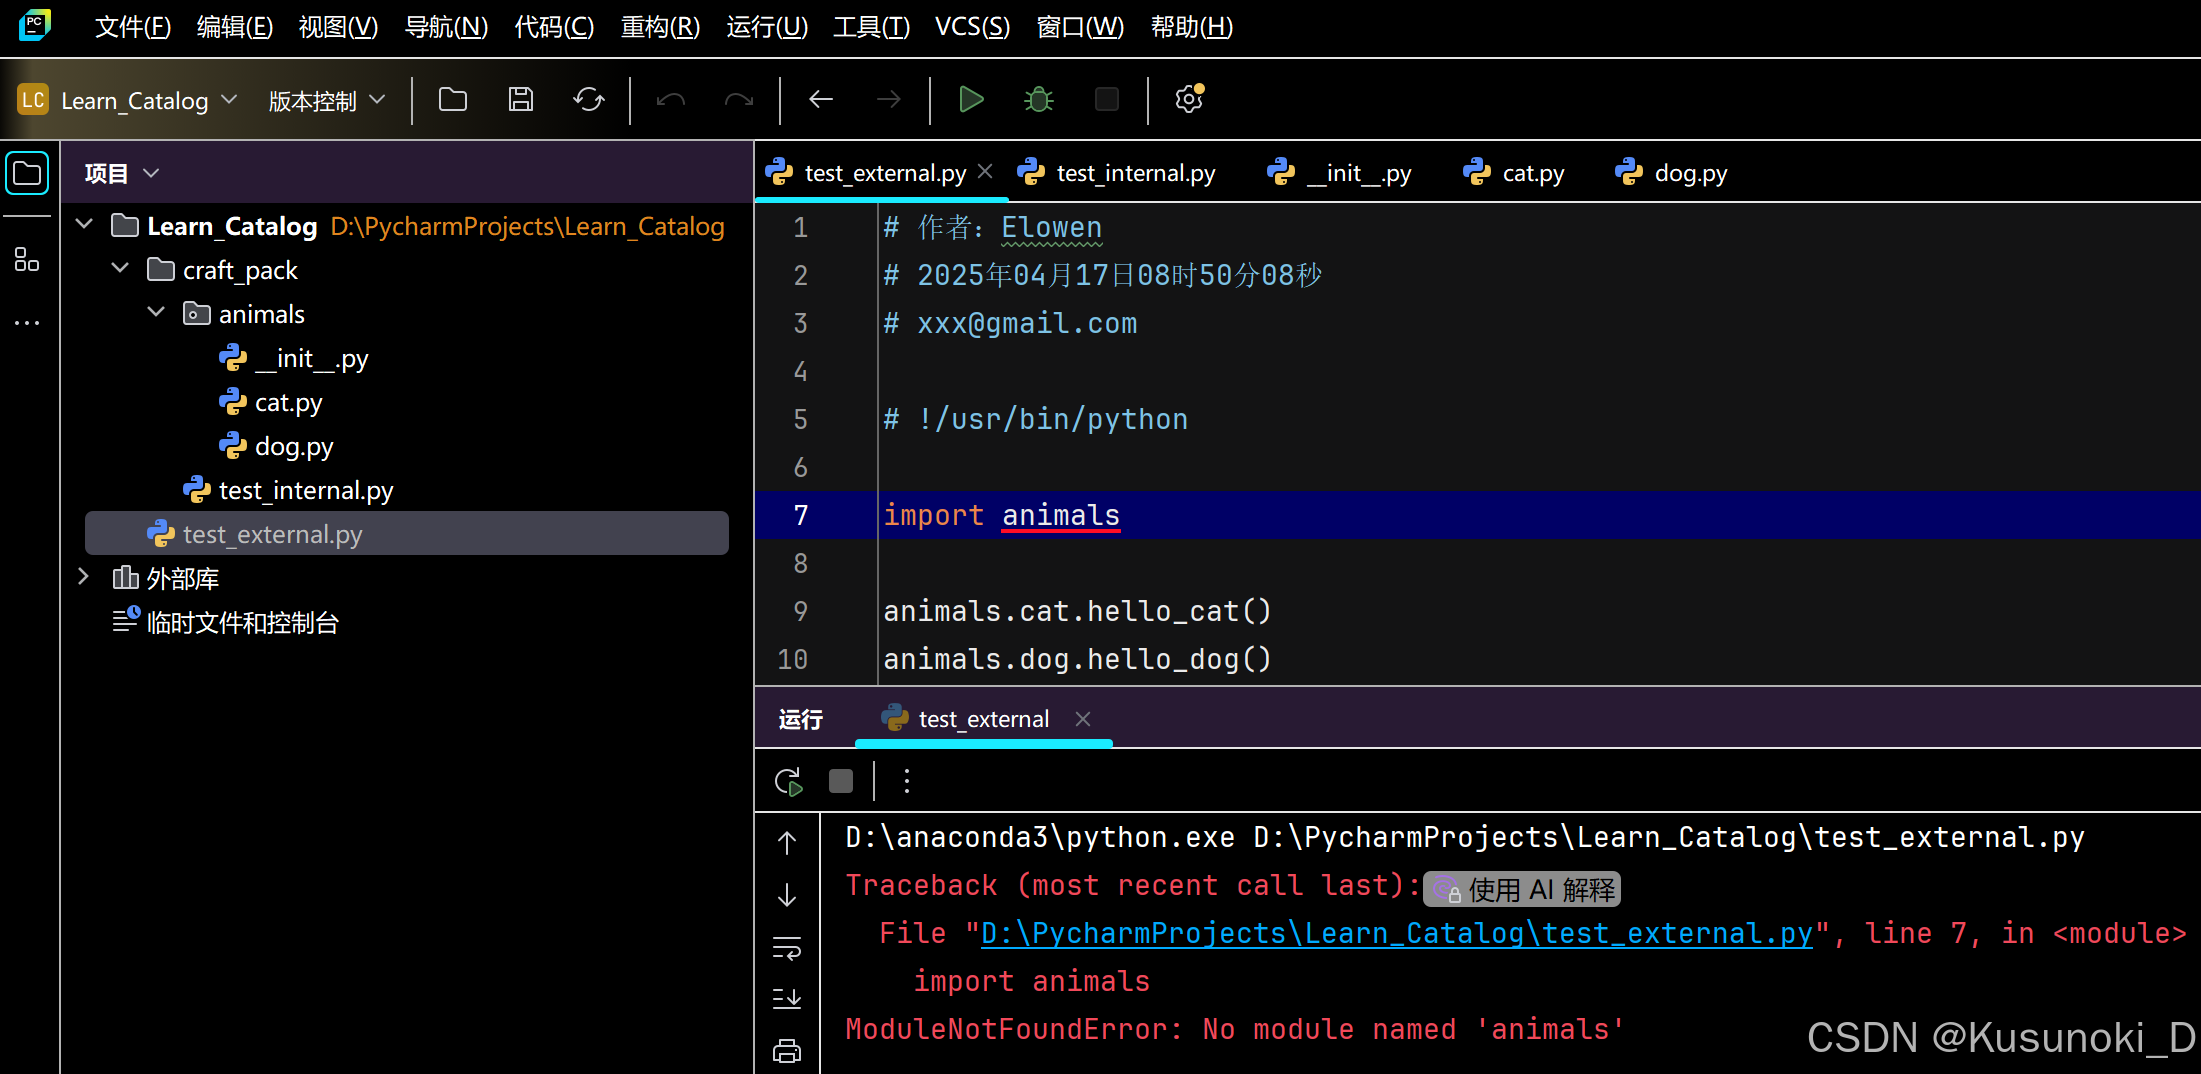Open the 工具(T) menu
The image size is (2201, 1074).
871,27
